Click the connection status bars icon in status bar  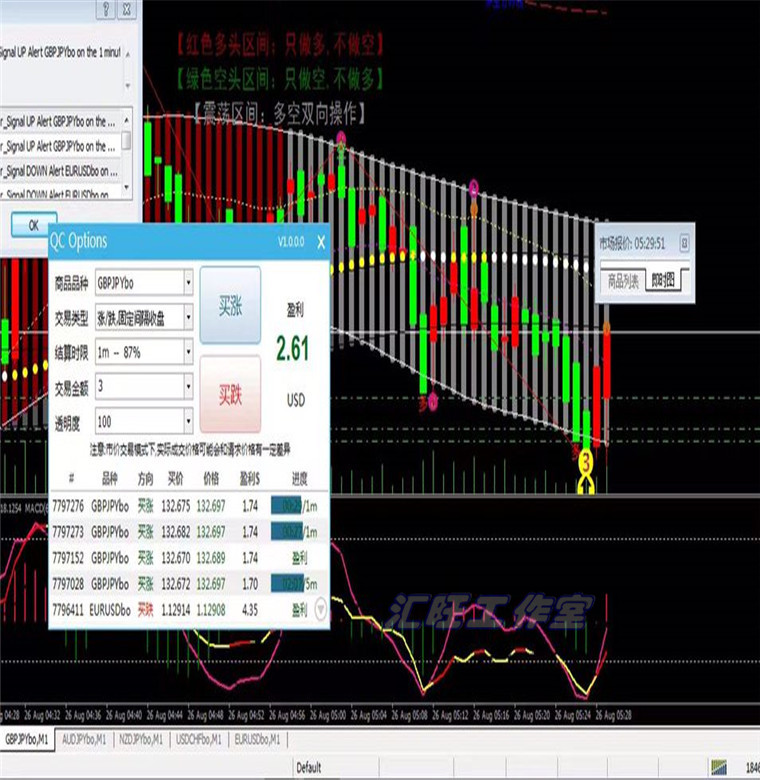click(x=720, y=766)
